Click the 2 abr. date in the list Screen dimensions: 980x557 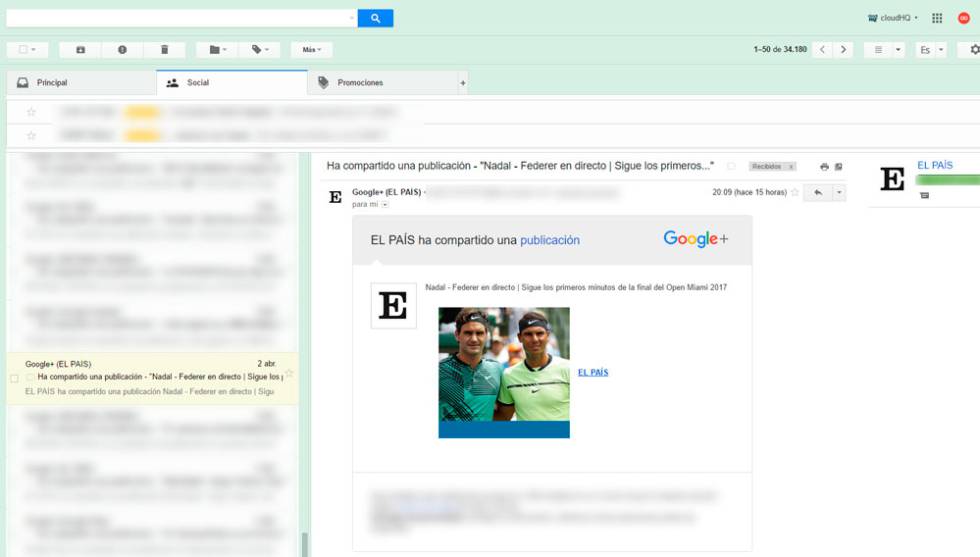(266, 363)
